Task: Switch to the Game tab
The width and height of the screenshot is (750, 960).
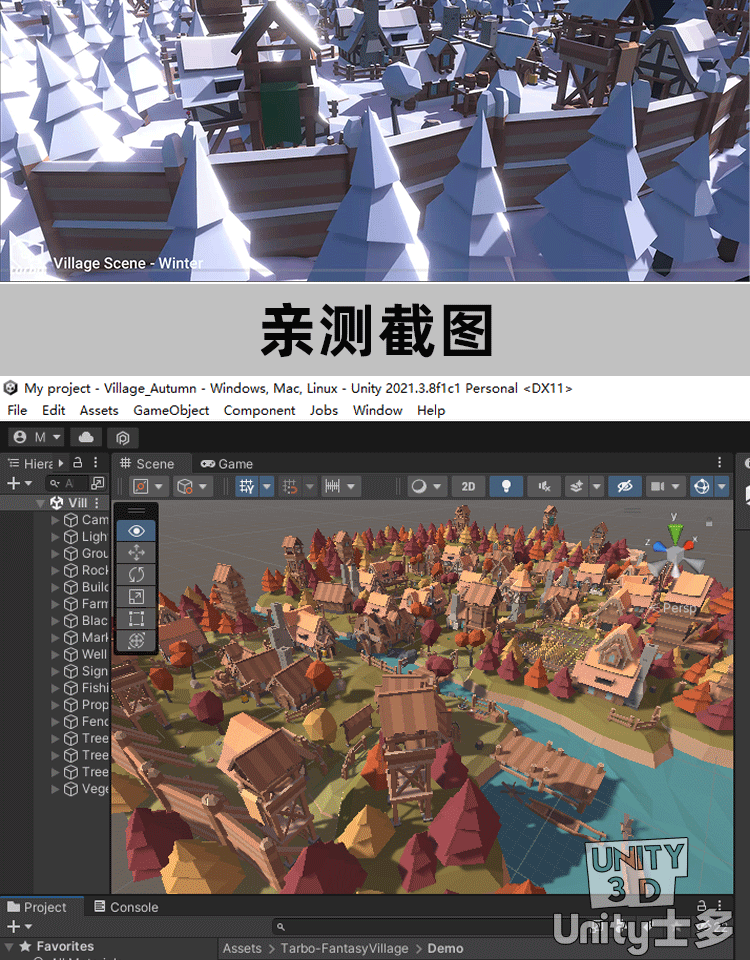Action: click(227, 463)
